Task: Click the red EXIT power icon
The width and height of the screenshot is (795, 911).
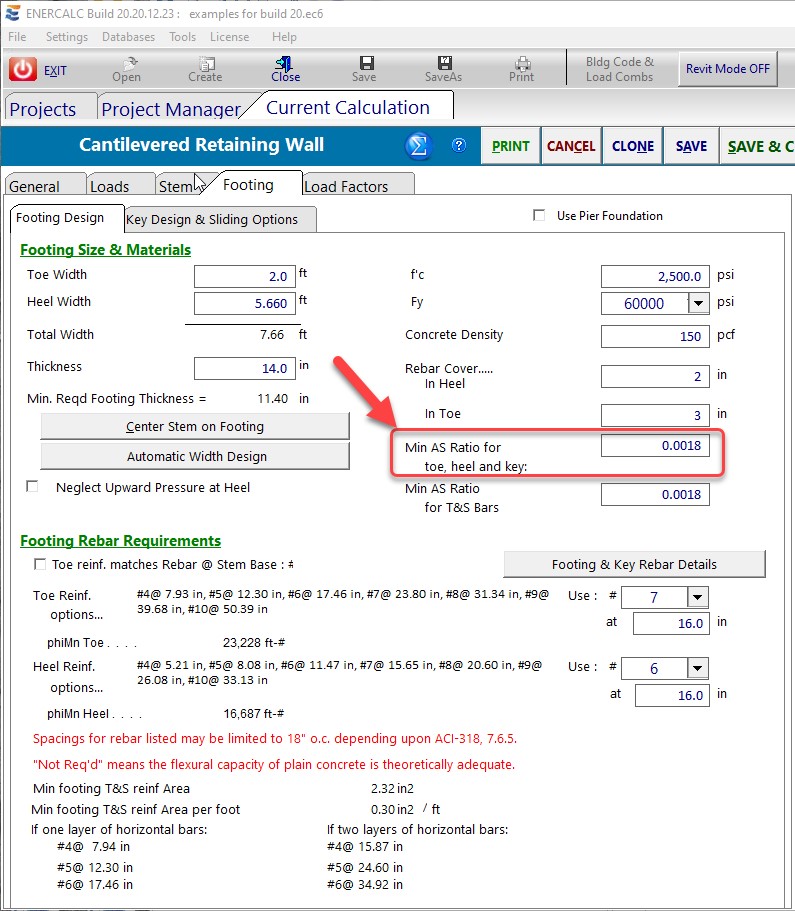Action: pyautogui.click(x=23, y=69)
